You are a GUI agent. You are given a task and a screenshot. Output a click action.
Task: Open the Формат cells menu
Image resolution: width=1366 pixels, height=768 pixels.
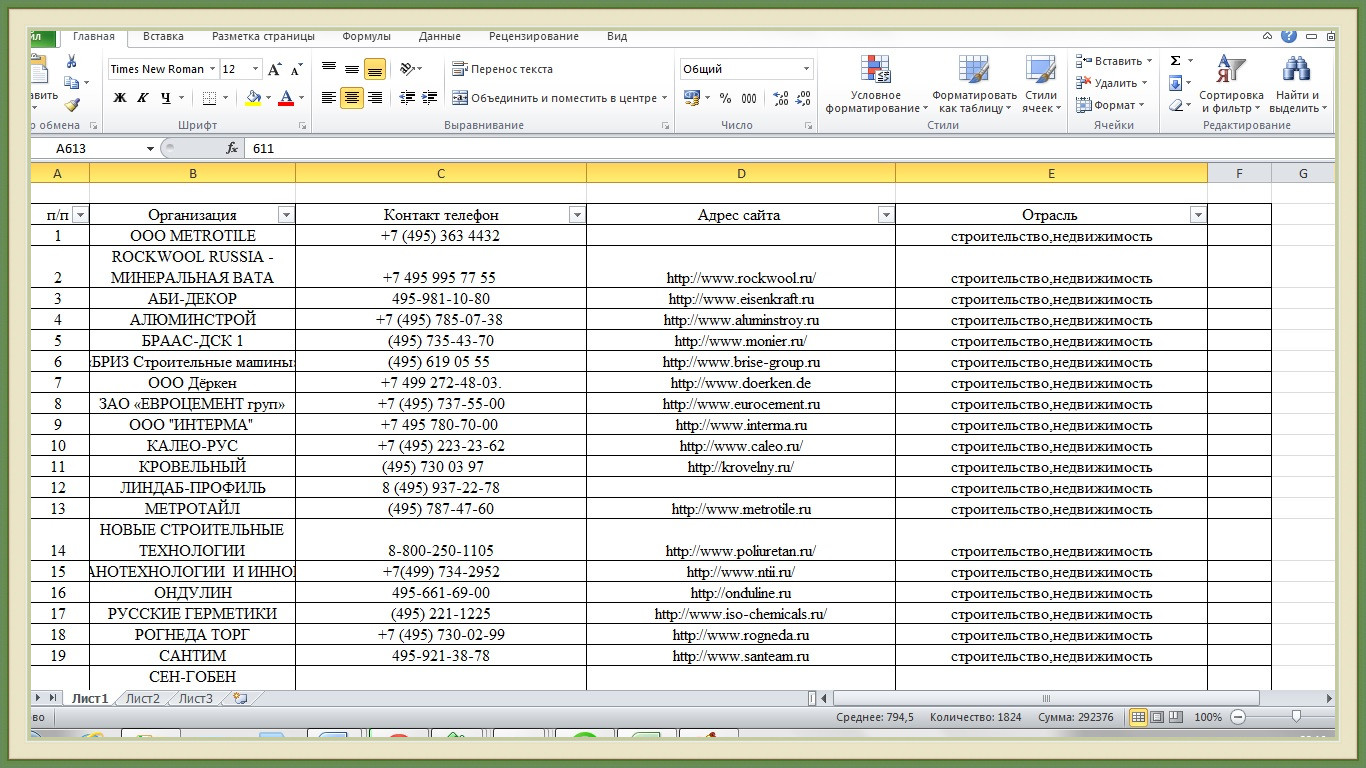tap(1110, 105)
